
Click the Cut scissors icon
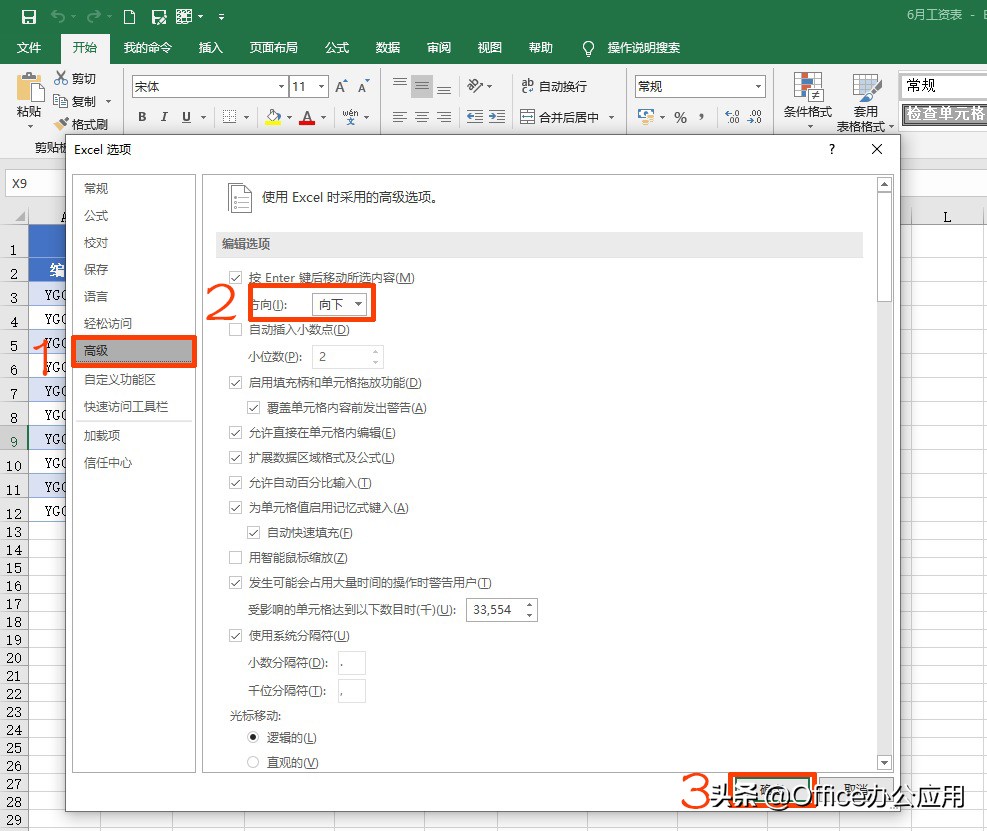60,78
